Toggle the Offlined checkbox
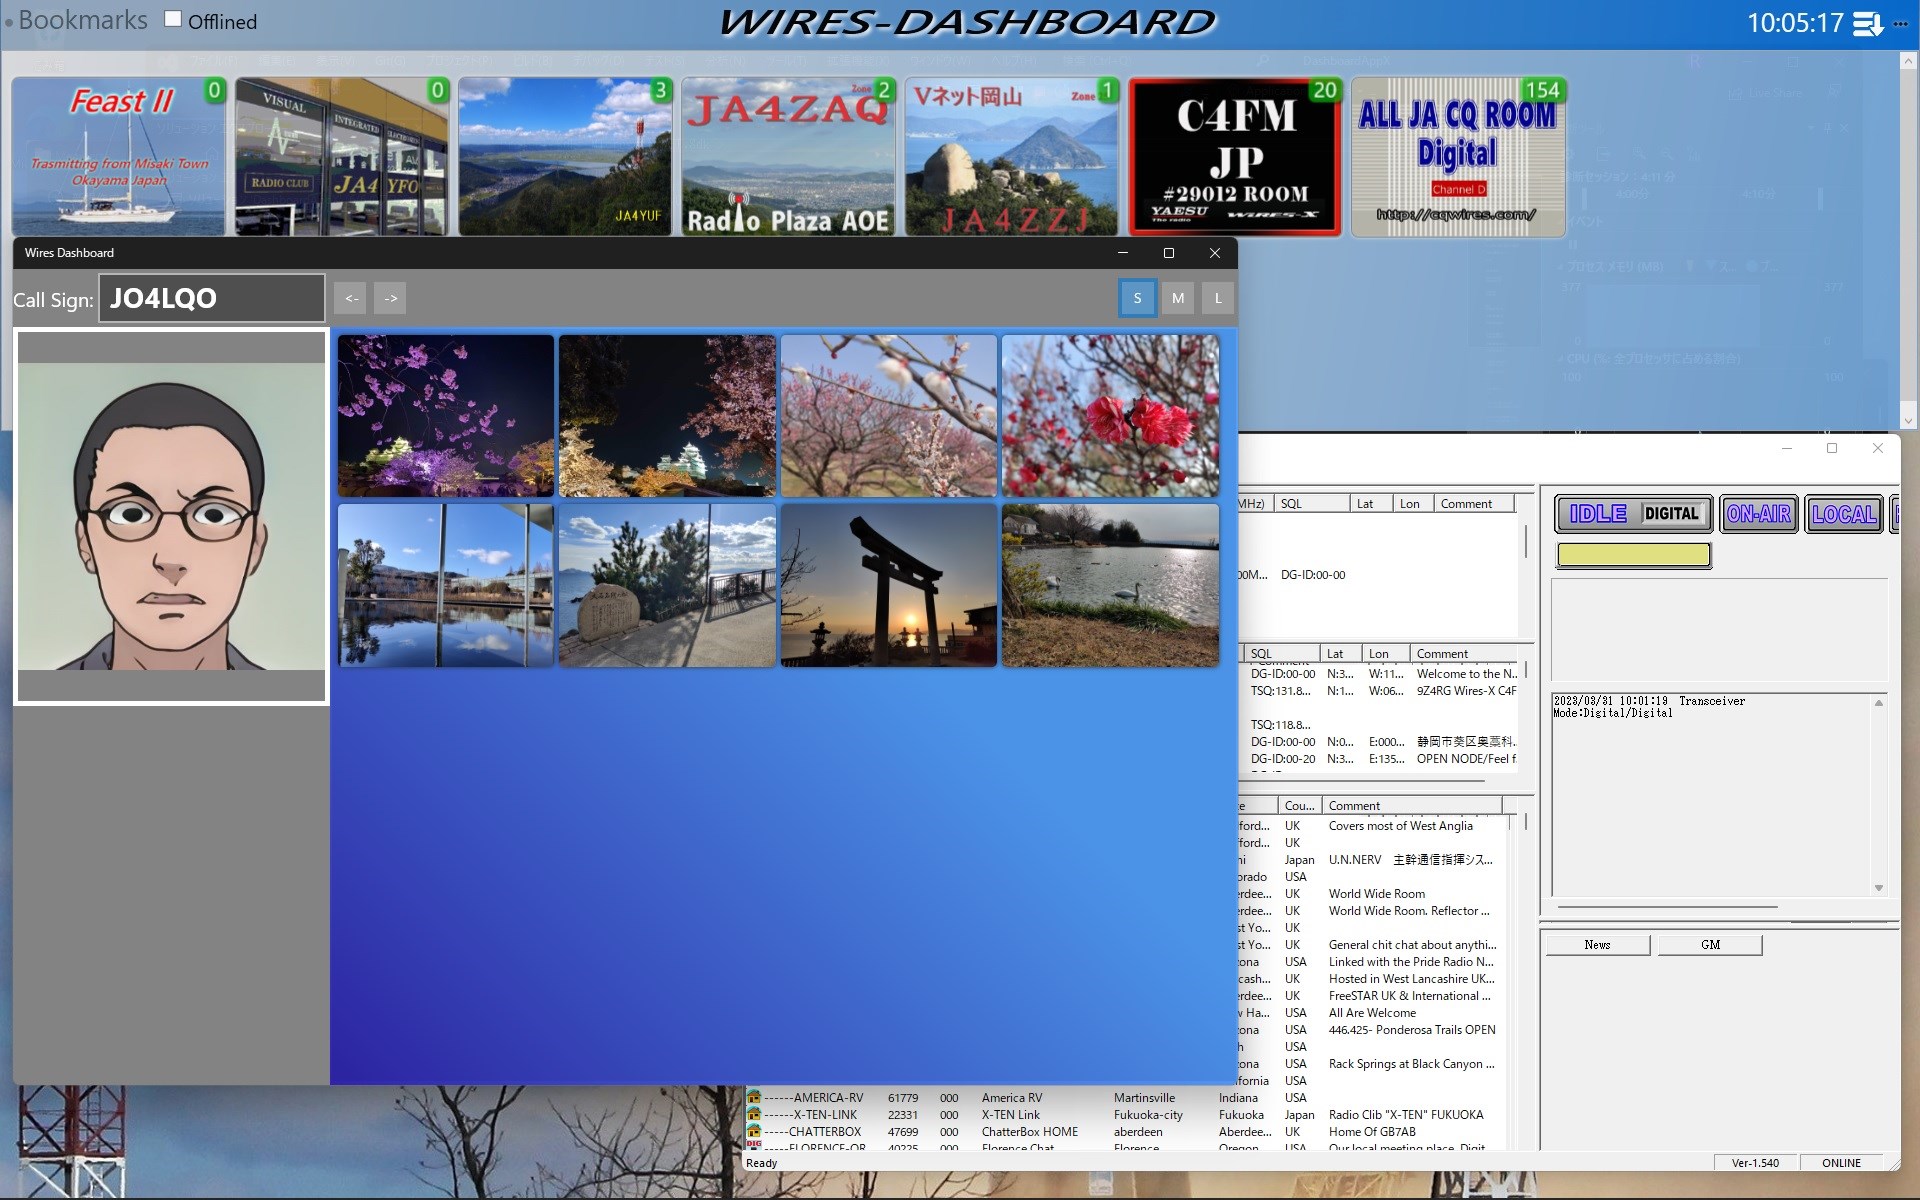 (x=173, y=19)
